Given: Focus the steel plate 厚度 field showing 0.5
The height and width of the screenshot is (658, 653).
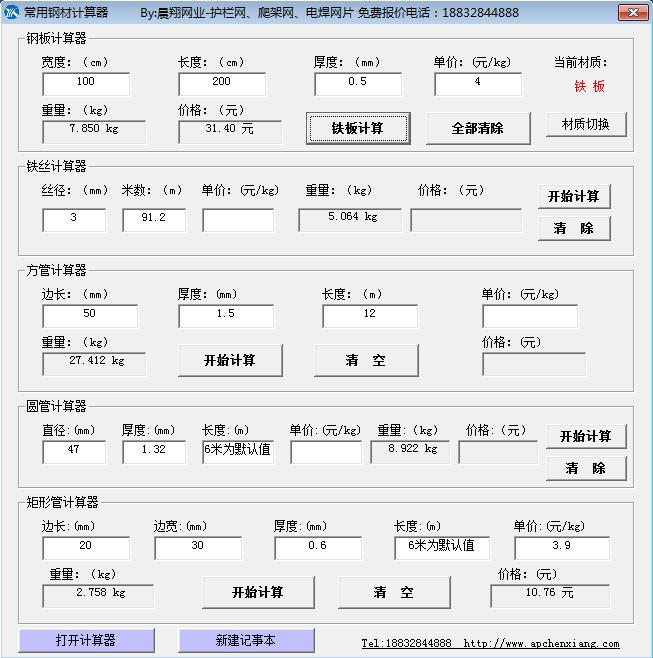Looking at the screenshot, I should 358,84.
